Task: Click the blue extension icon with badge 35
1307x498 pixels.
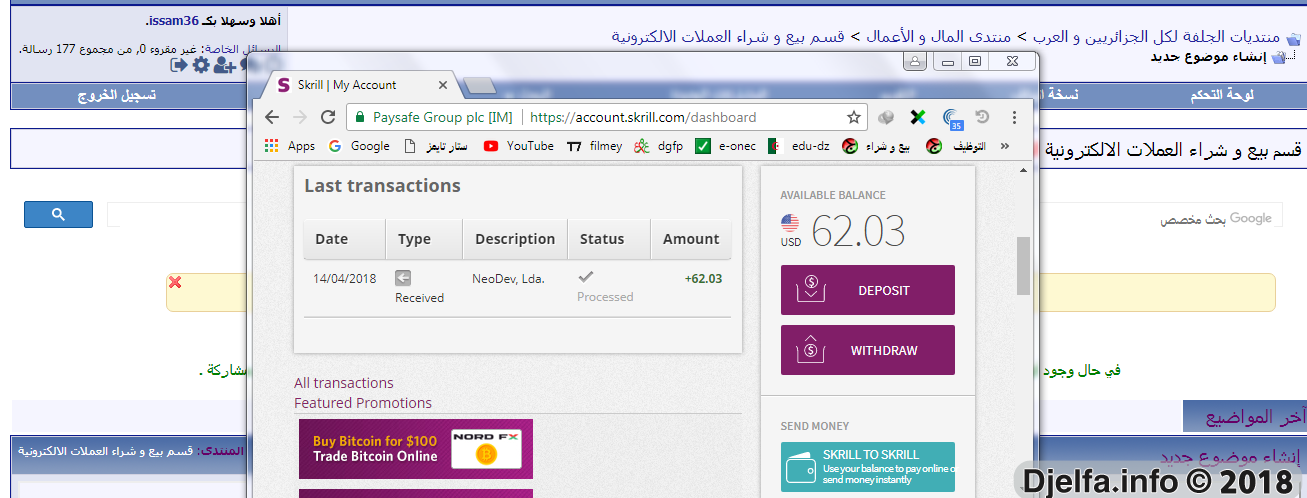Action: coord(951,119)
